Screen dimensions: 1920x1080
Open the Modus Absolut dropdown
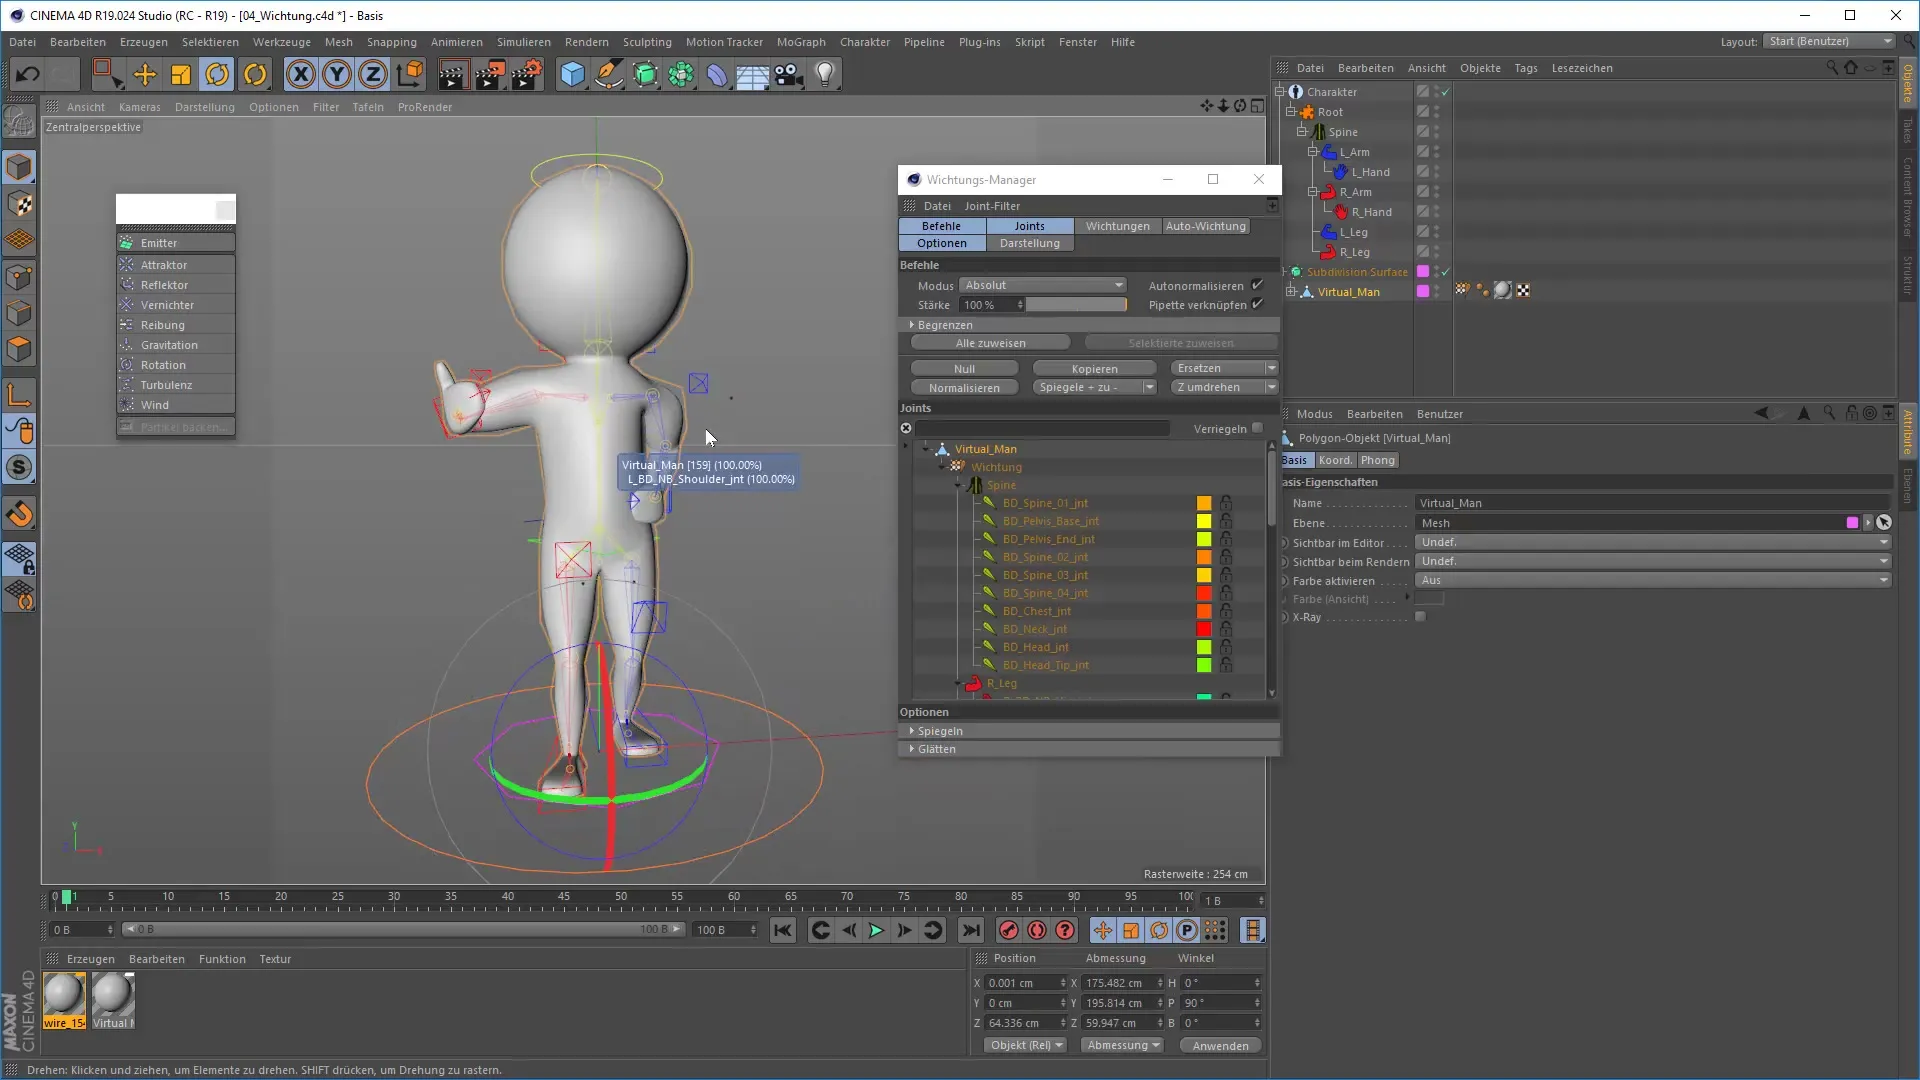click(1042, 285)
